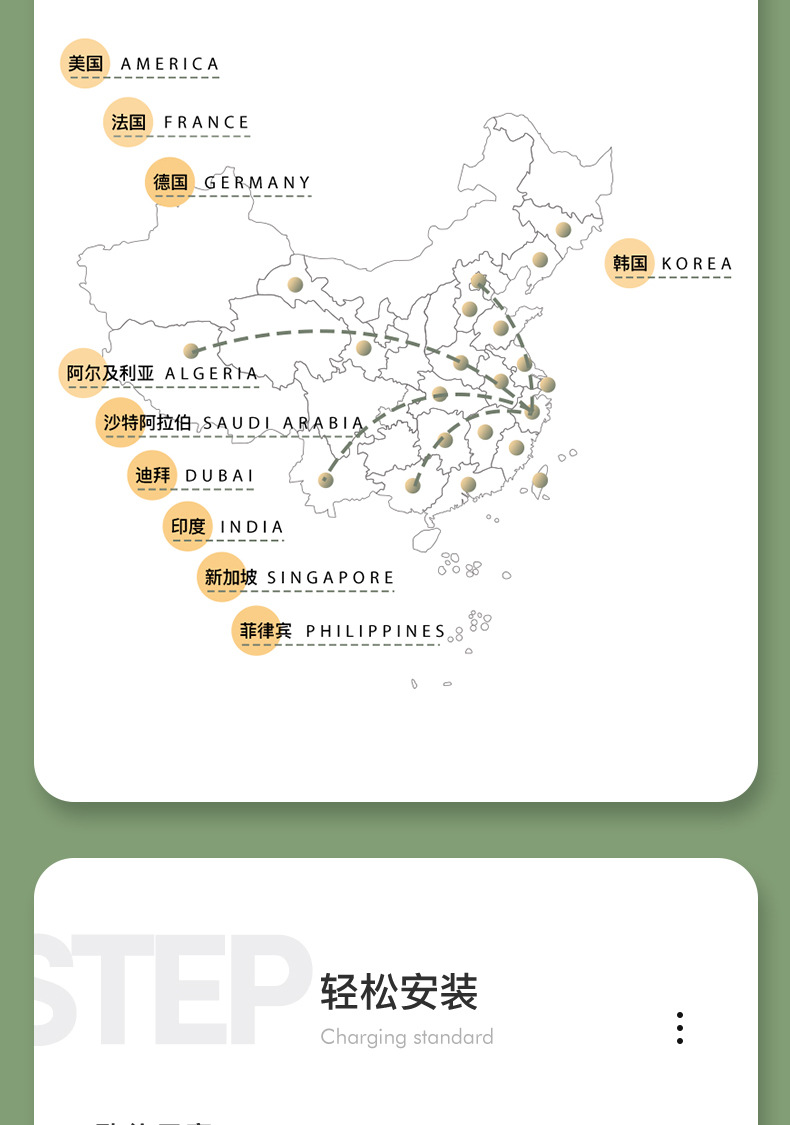Select the 法国 France country badge
This screenshot has height=1125, width=790.
tap(128, 123)
